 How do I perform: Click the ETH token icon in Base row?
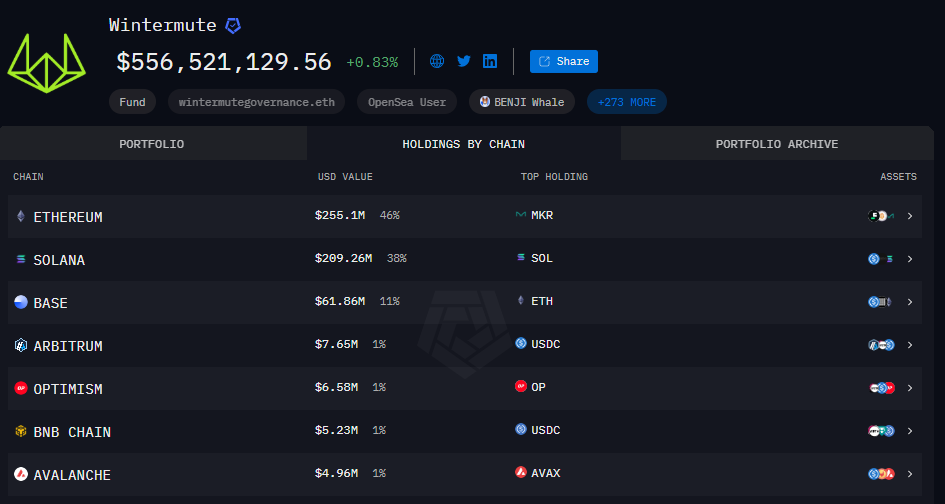point(521,300)
